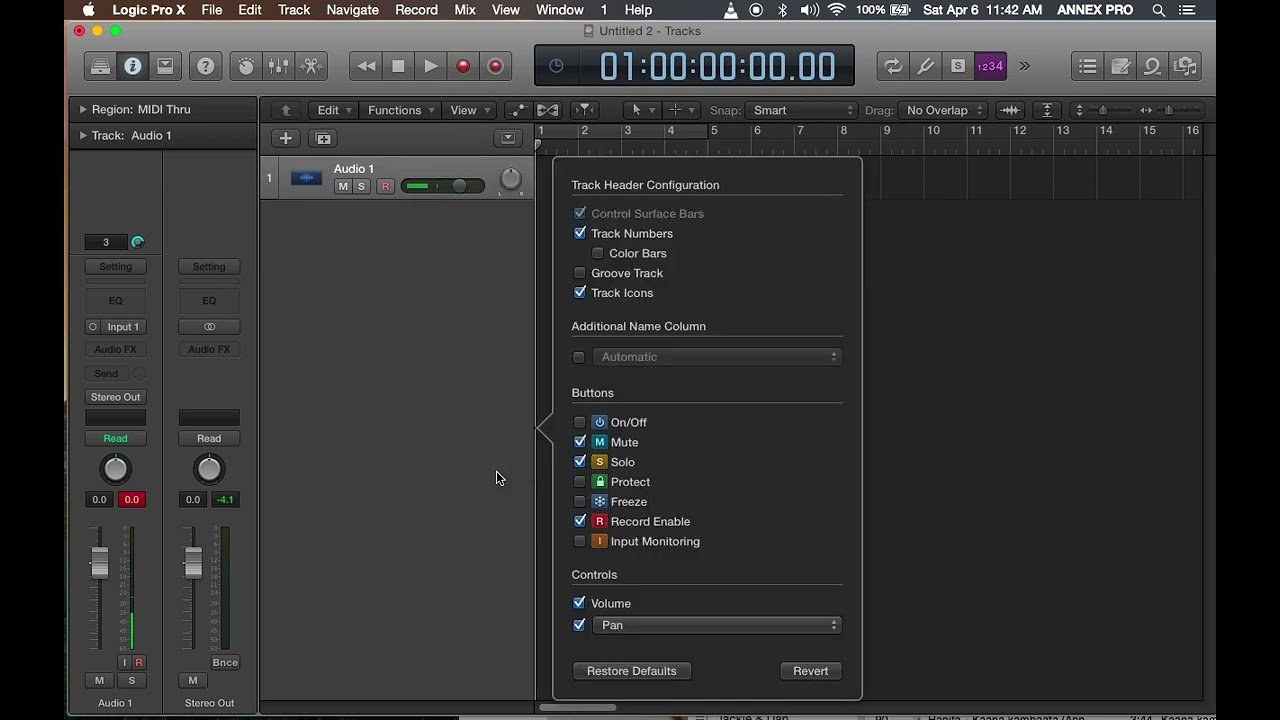The width and height of the screenshot is (1280, 720).
Task: Enable the Color Bars checkbox
Action: click(x=598, y=253)
